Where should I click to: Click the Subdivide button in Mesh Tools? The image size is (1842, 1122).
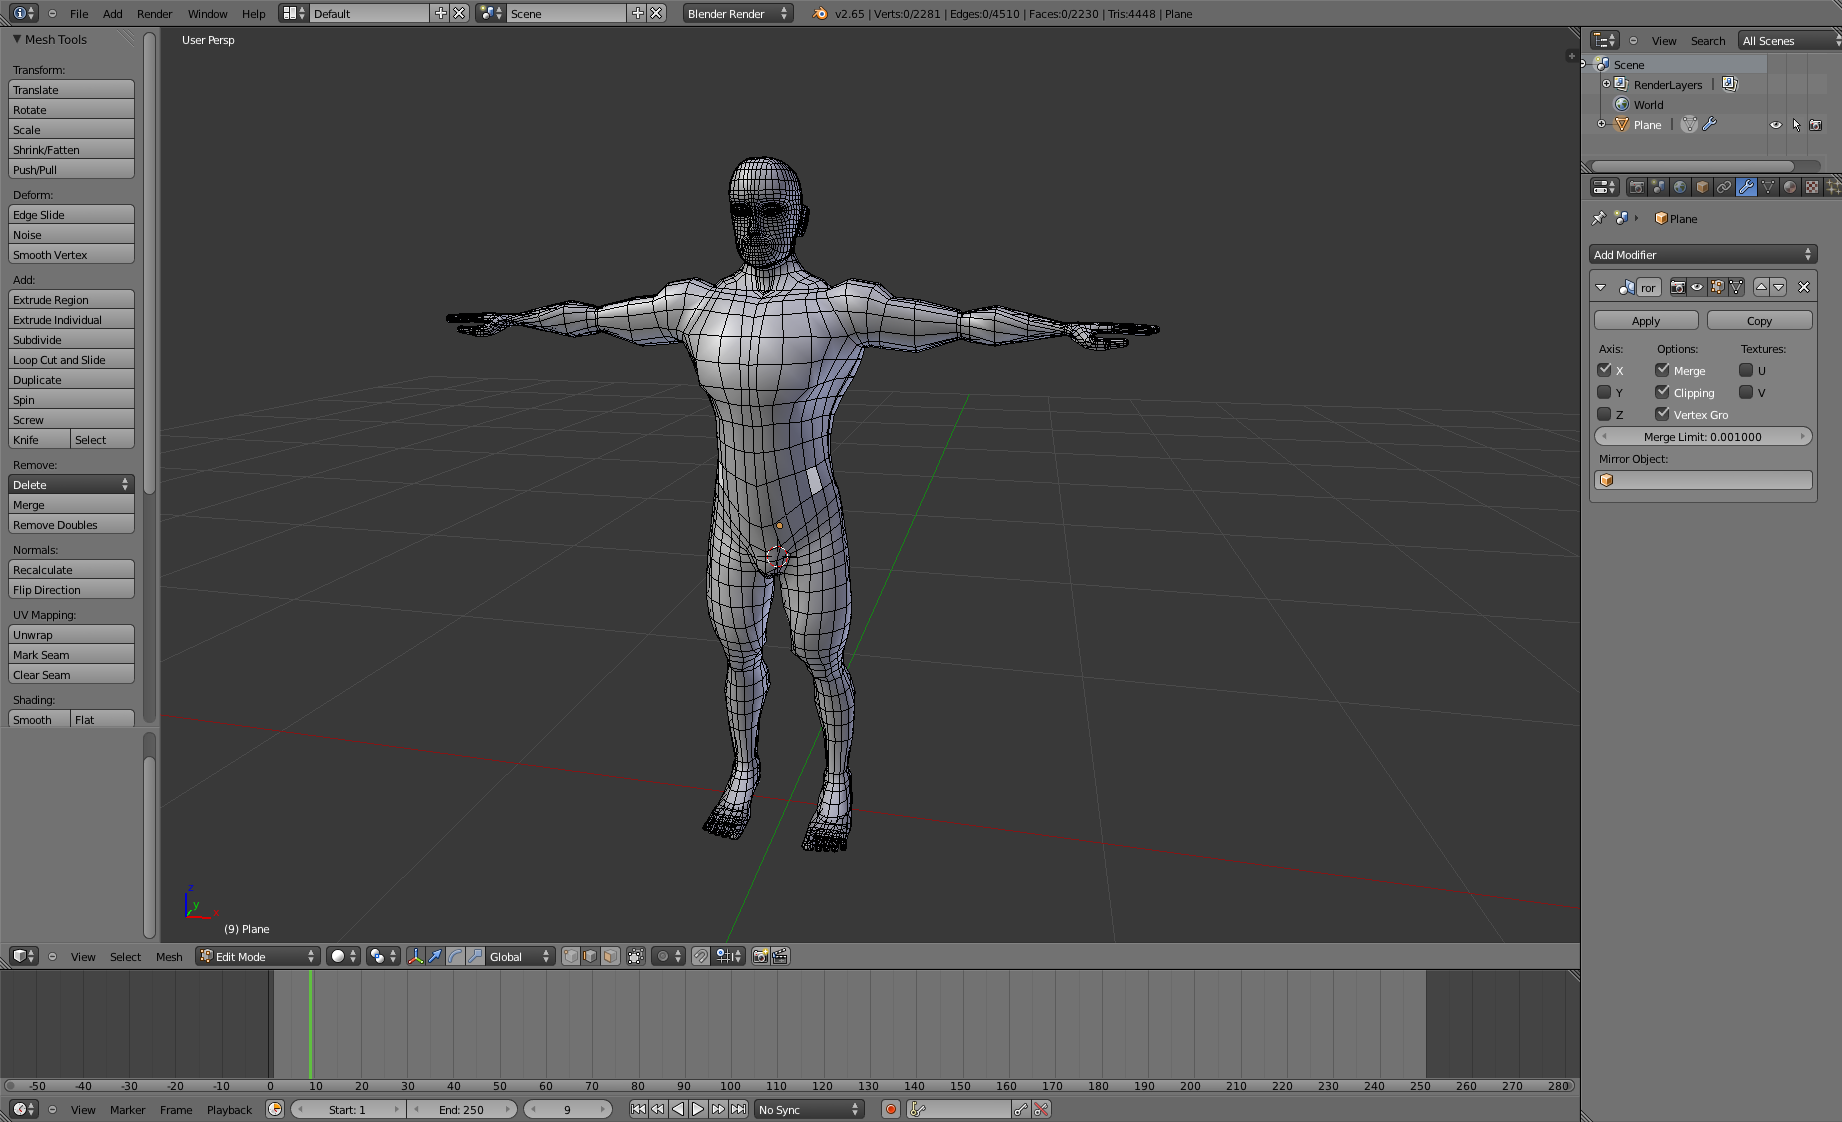[71, 340]
